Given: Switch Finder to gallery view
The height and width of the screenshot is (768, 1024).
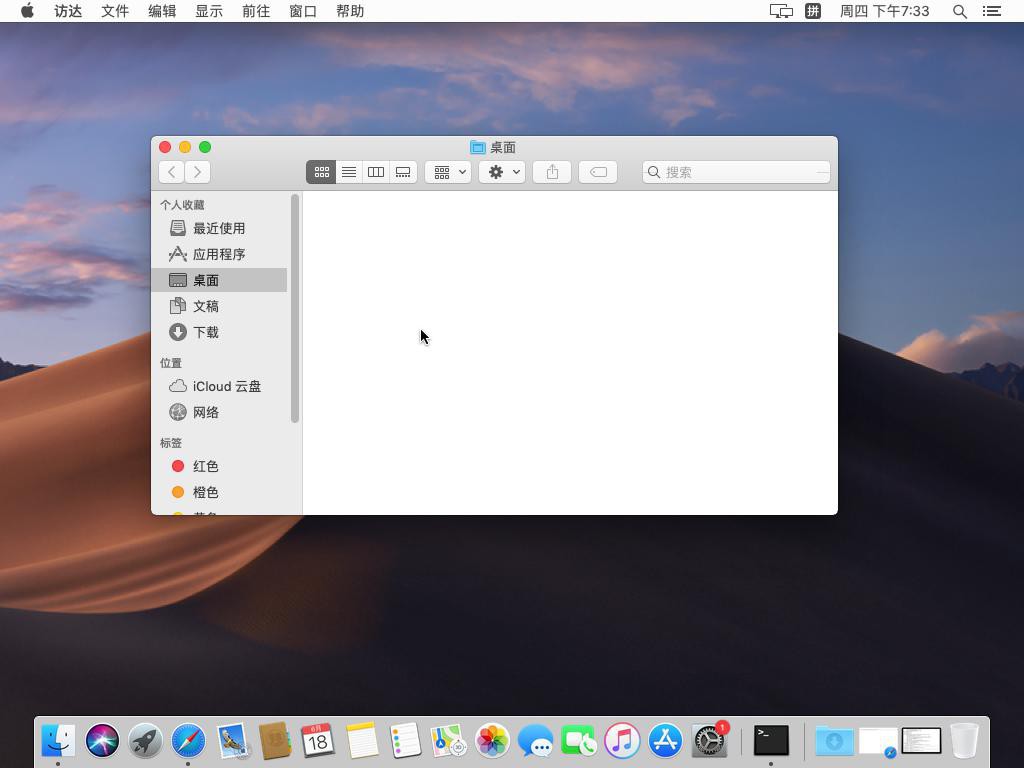Looking at the screenshot, I should 403,172.
